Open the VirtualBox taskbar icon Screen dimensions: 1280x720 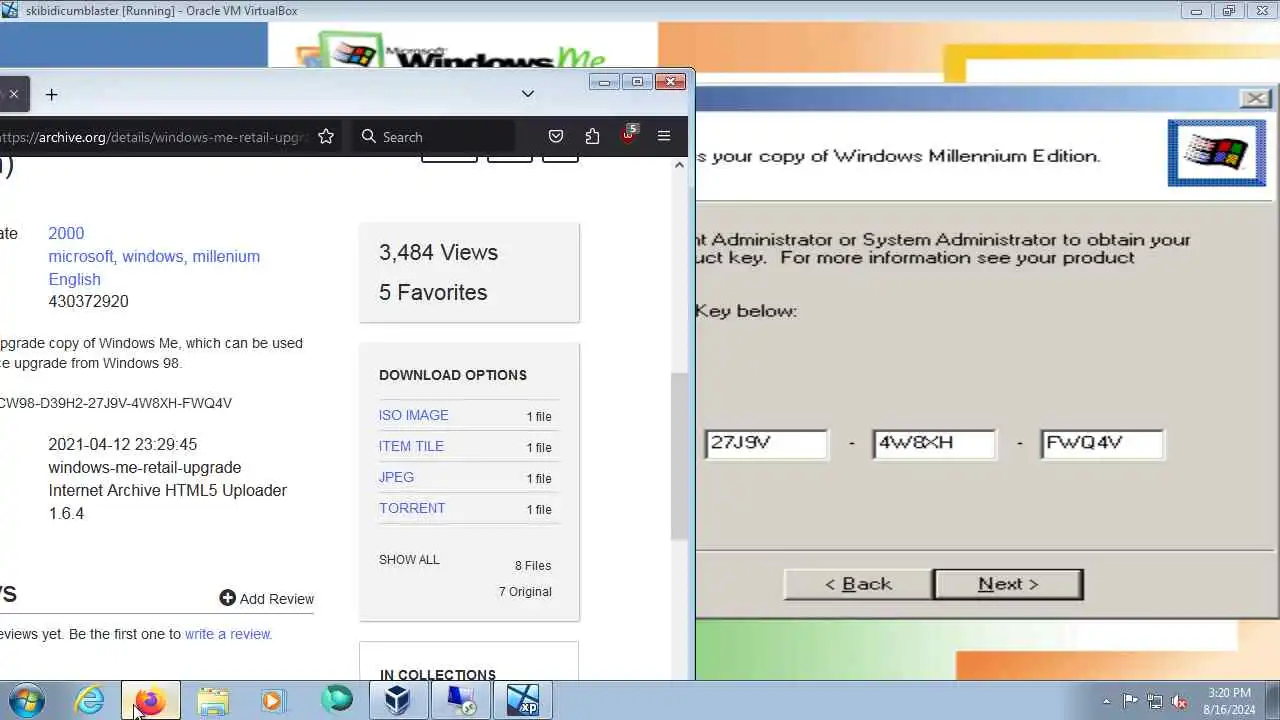point(398,701)
